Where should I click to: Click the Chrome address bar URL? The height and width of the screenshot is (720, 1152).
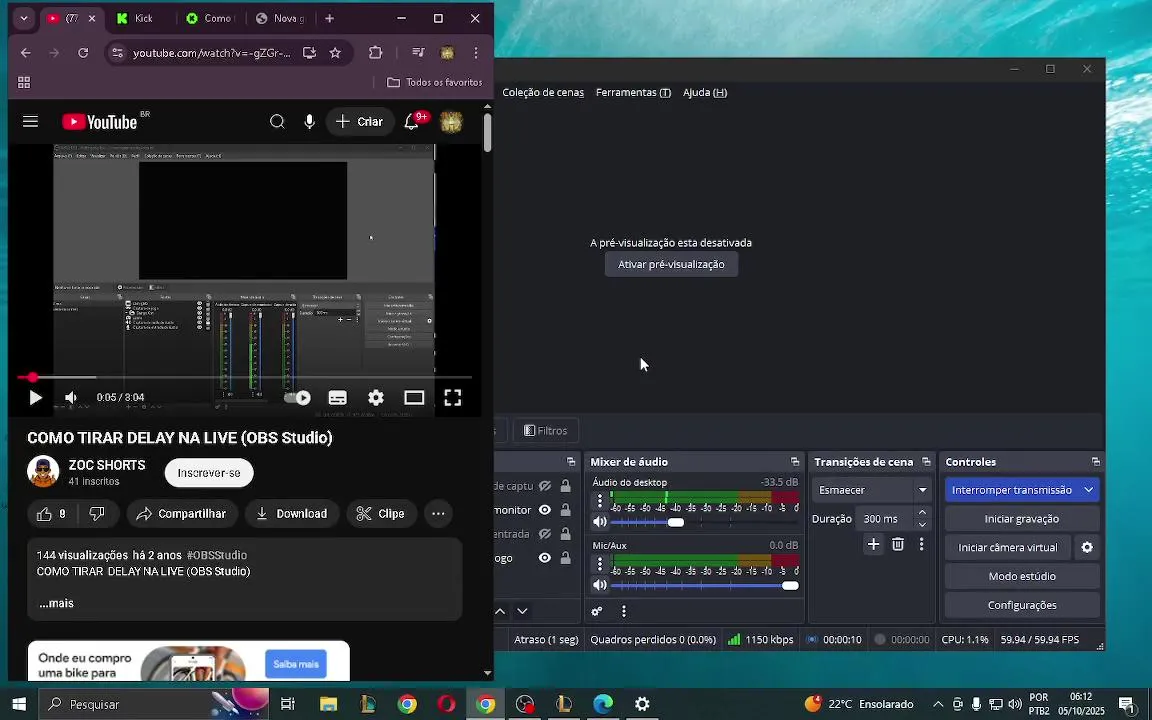pos(212,53)
